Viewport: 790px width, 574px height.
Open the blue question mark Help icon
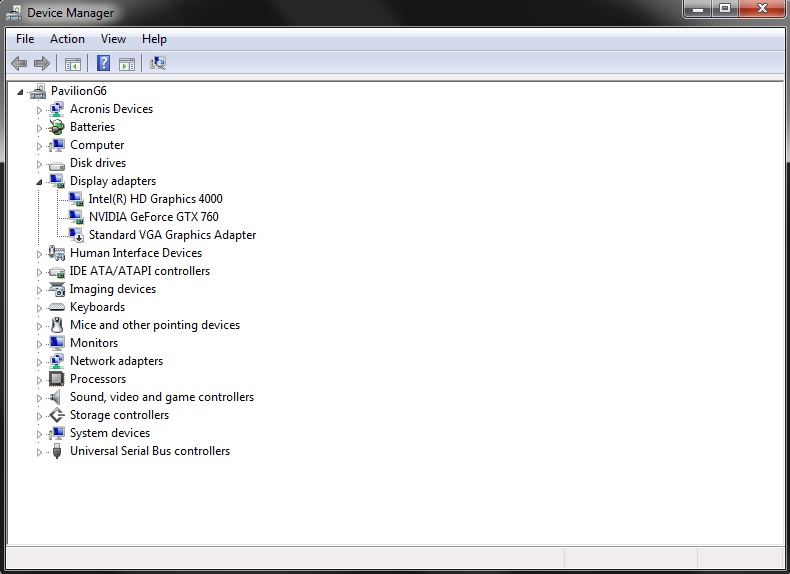coord(103,63)
